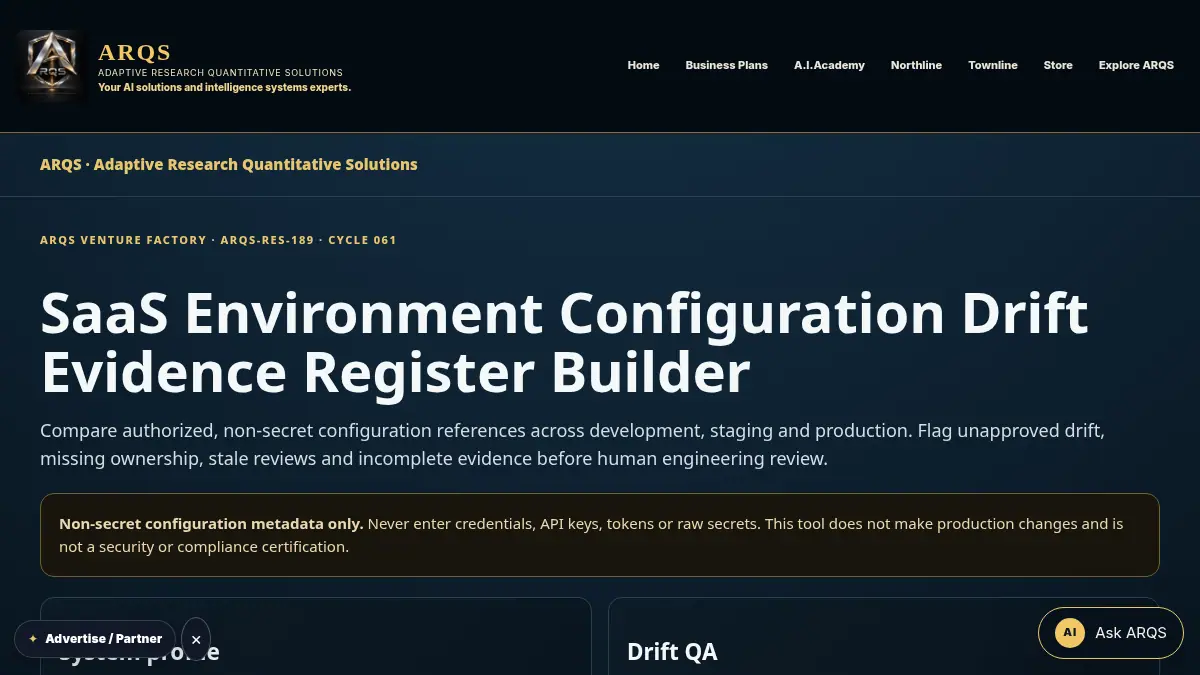This screenshot has height=675, width=1200.
Task: Click the ARQS · Adaptive Research Quantitative Solutions breadcrumb
Action: 229,164
